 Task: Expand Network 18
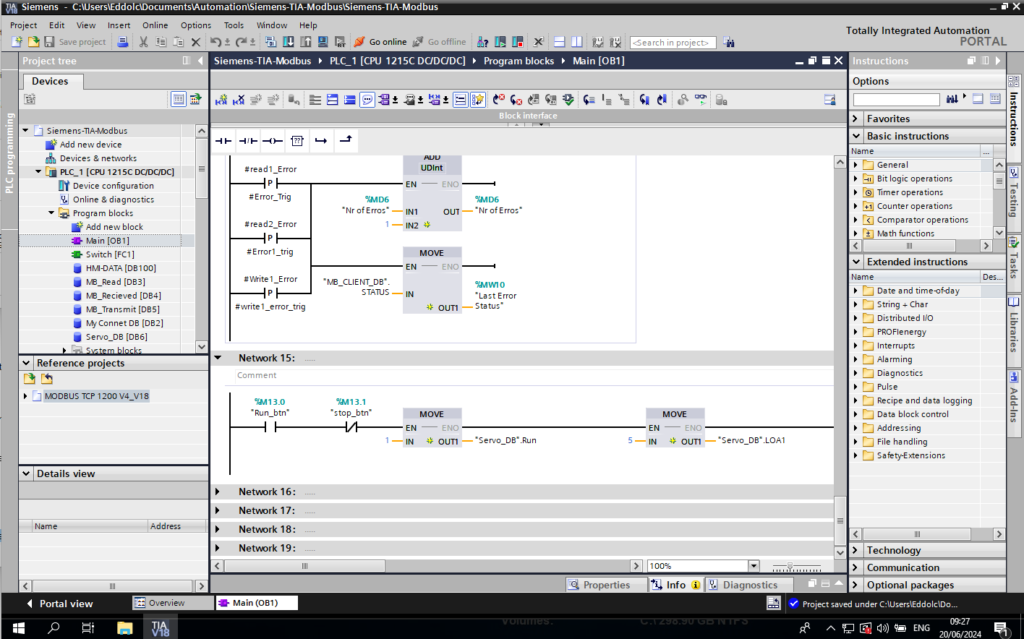coord(218,529)
